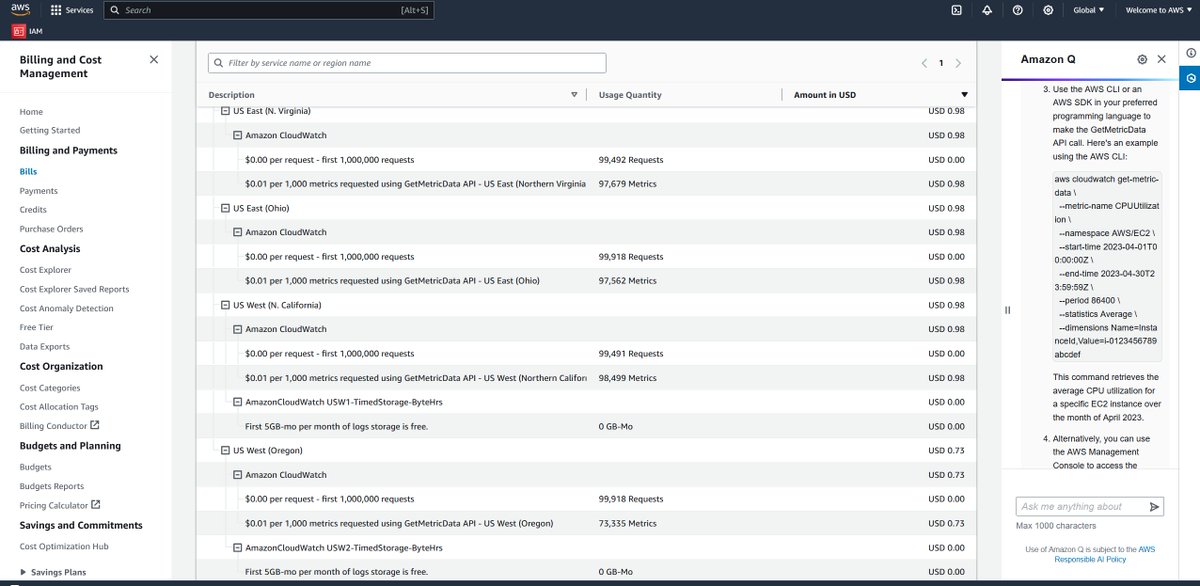Select 98,499 Metrics usage cell

627,378
